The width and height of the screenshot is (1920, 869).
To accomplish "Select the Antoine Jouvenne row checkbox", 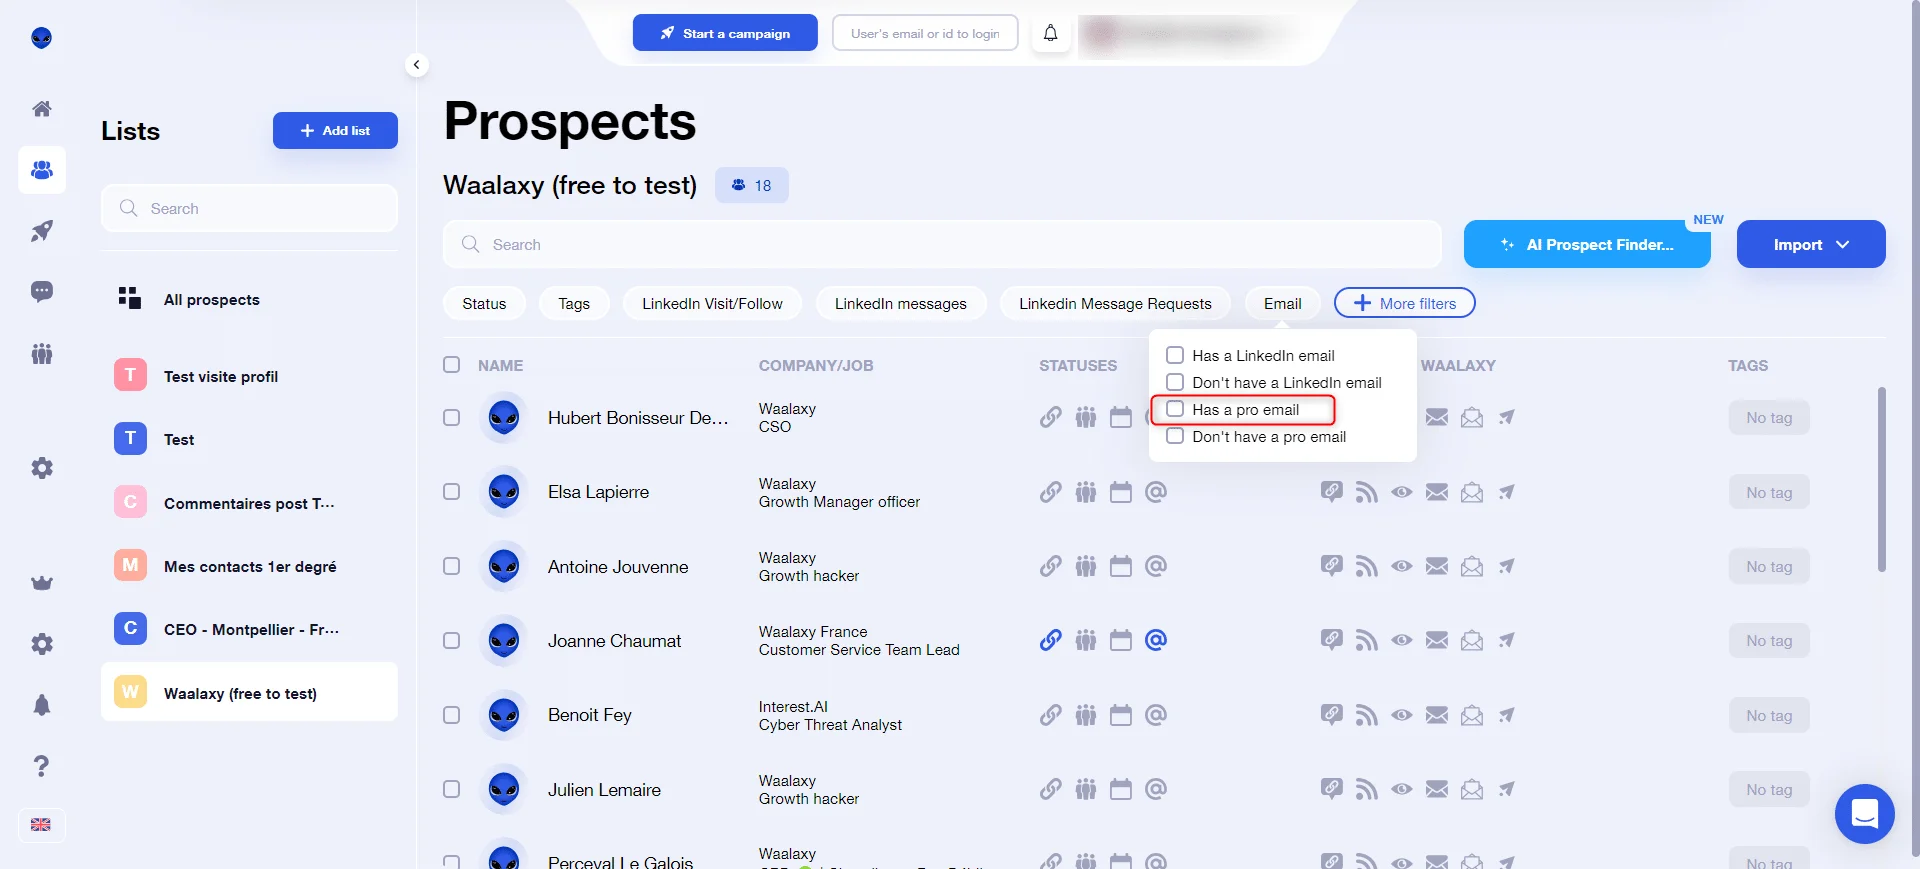I will [451, 567].
